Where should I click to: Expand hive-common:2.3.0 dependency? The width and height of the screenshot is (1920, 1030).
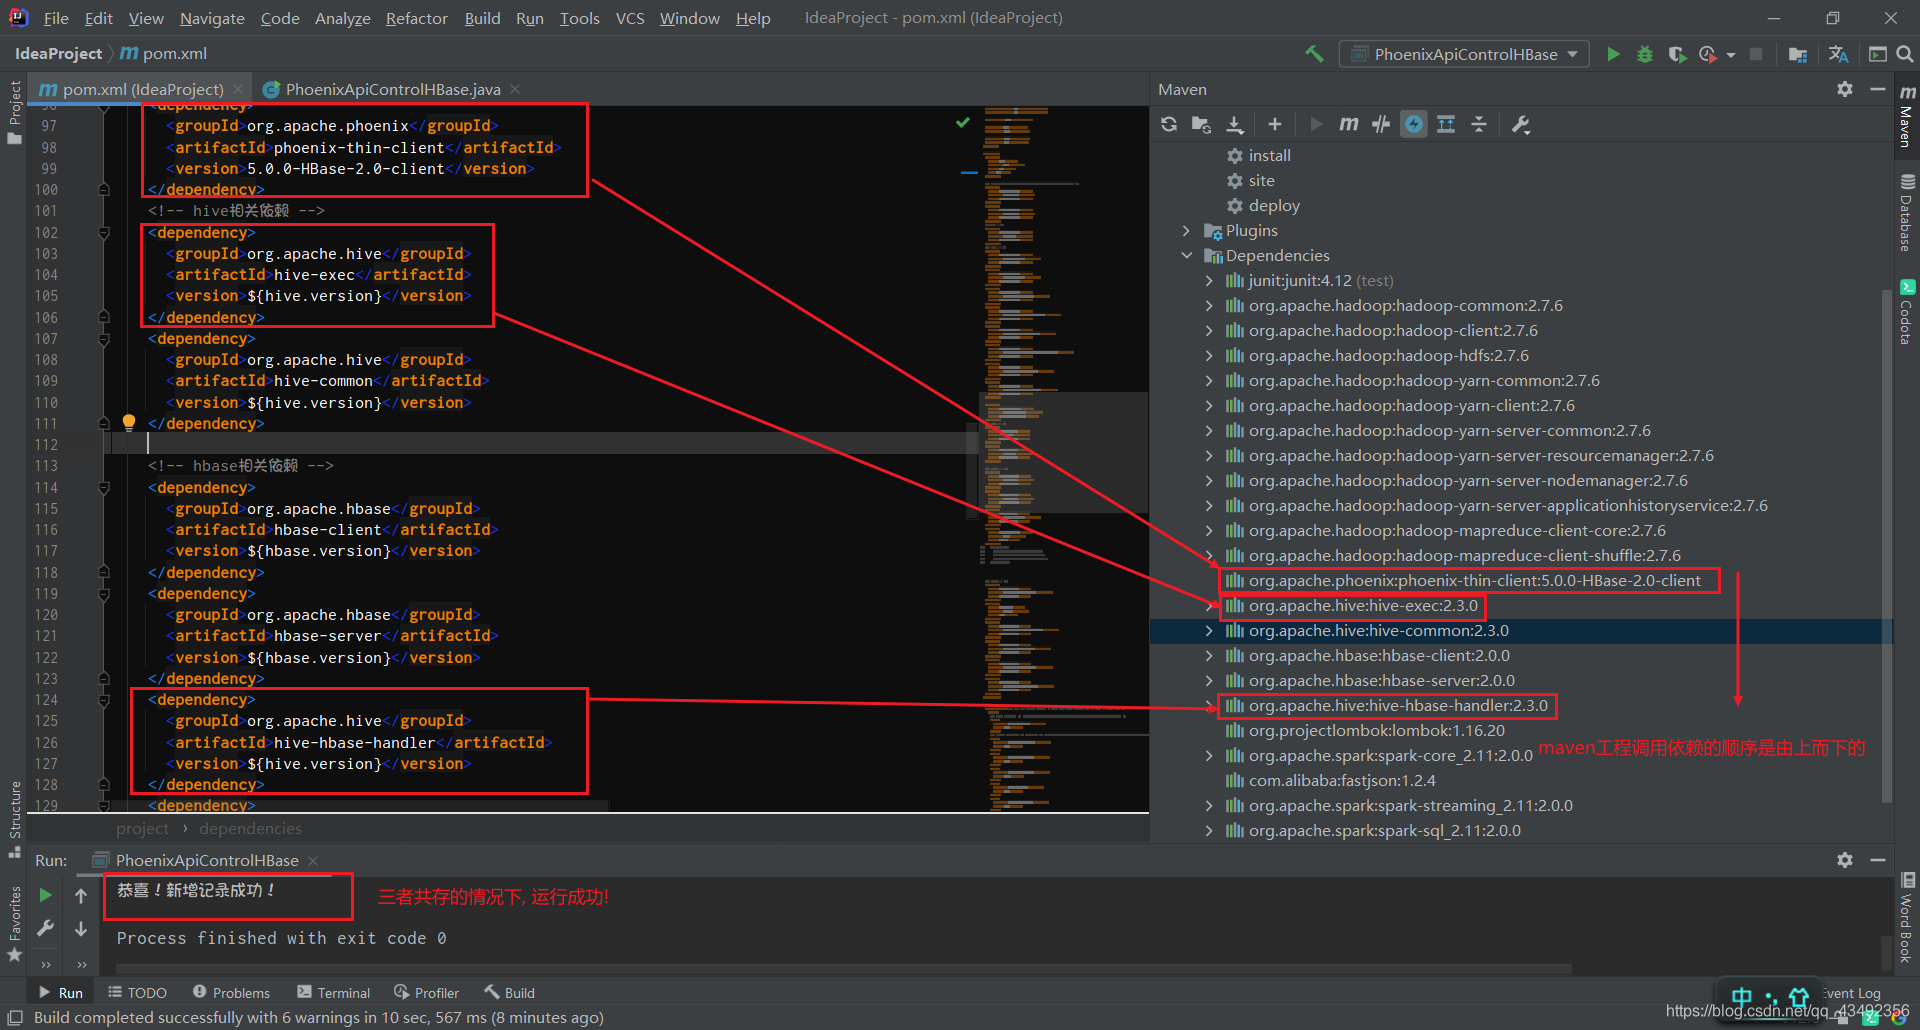[x=1209, y=630]
